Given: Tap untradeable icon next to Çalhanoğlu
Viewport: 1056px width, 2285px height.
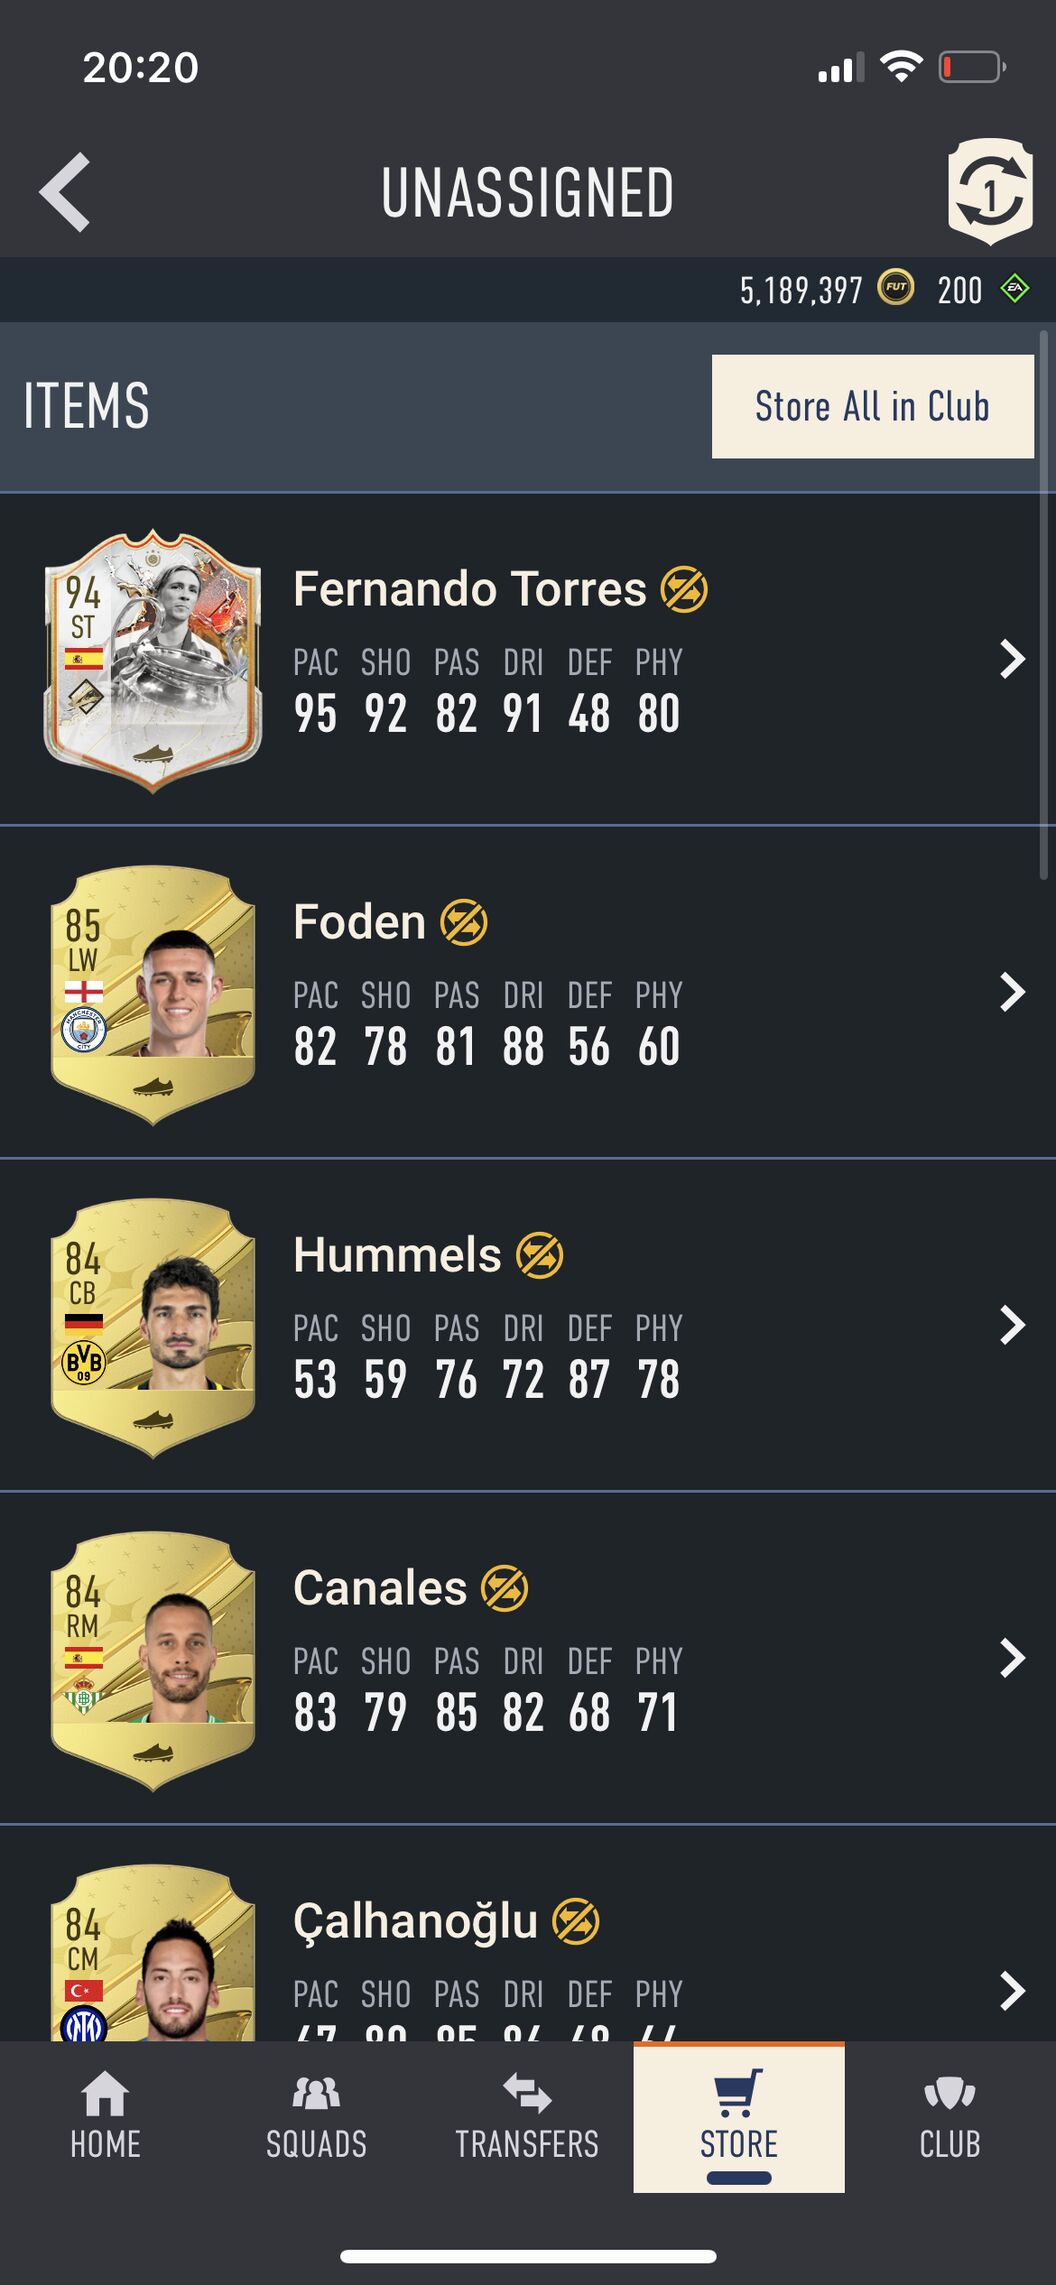Looking at the screenshot, I should click(576, 1921).
